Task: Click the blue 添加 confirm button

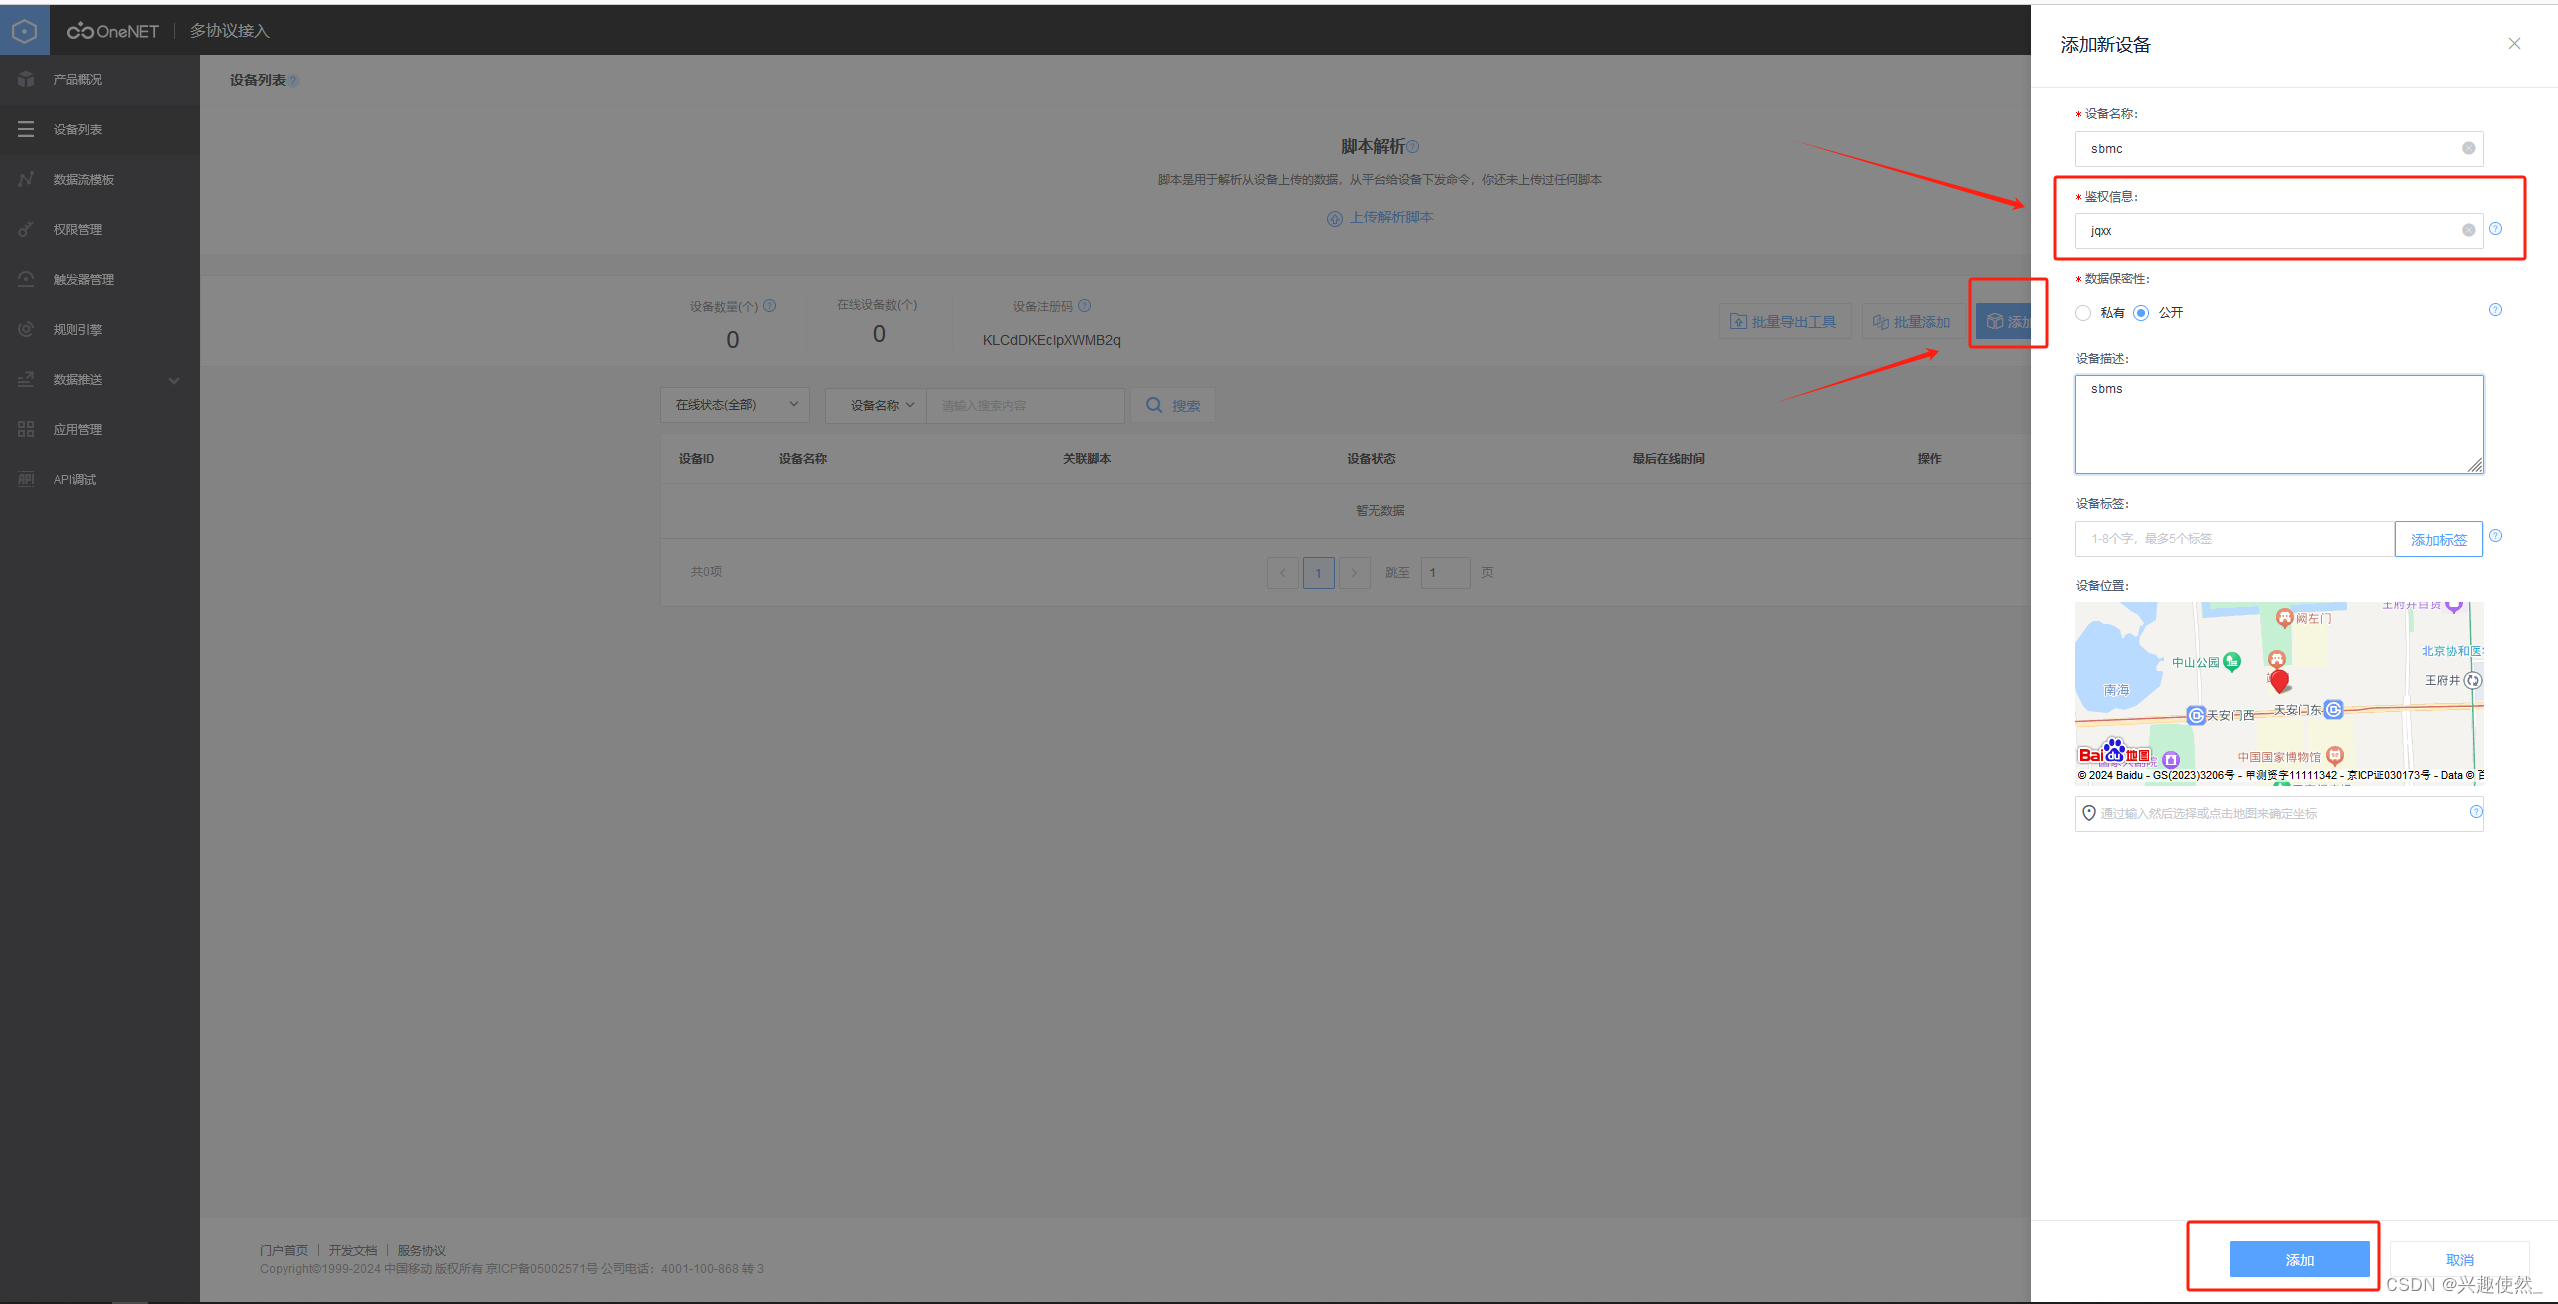Action: [x=2299, y=1259]
